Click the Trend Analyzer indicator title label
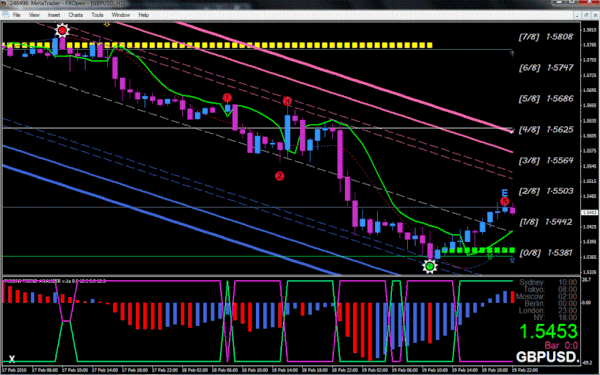The width and height of the screenshot is (600, 375). click(55, 281)
